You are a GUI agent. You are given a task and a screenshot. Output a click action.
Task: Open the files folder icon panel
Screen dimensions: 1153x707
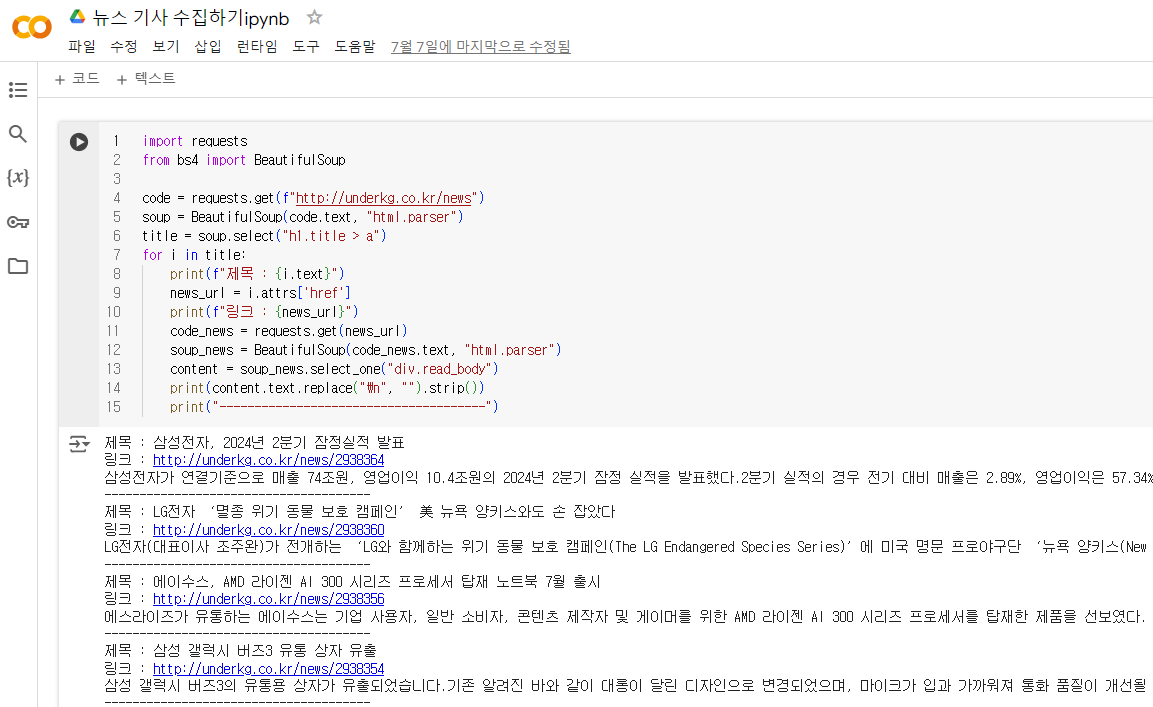[x=18, y=266]
